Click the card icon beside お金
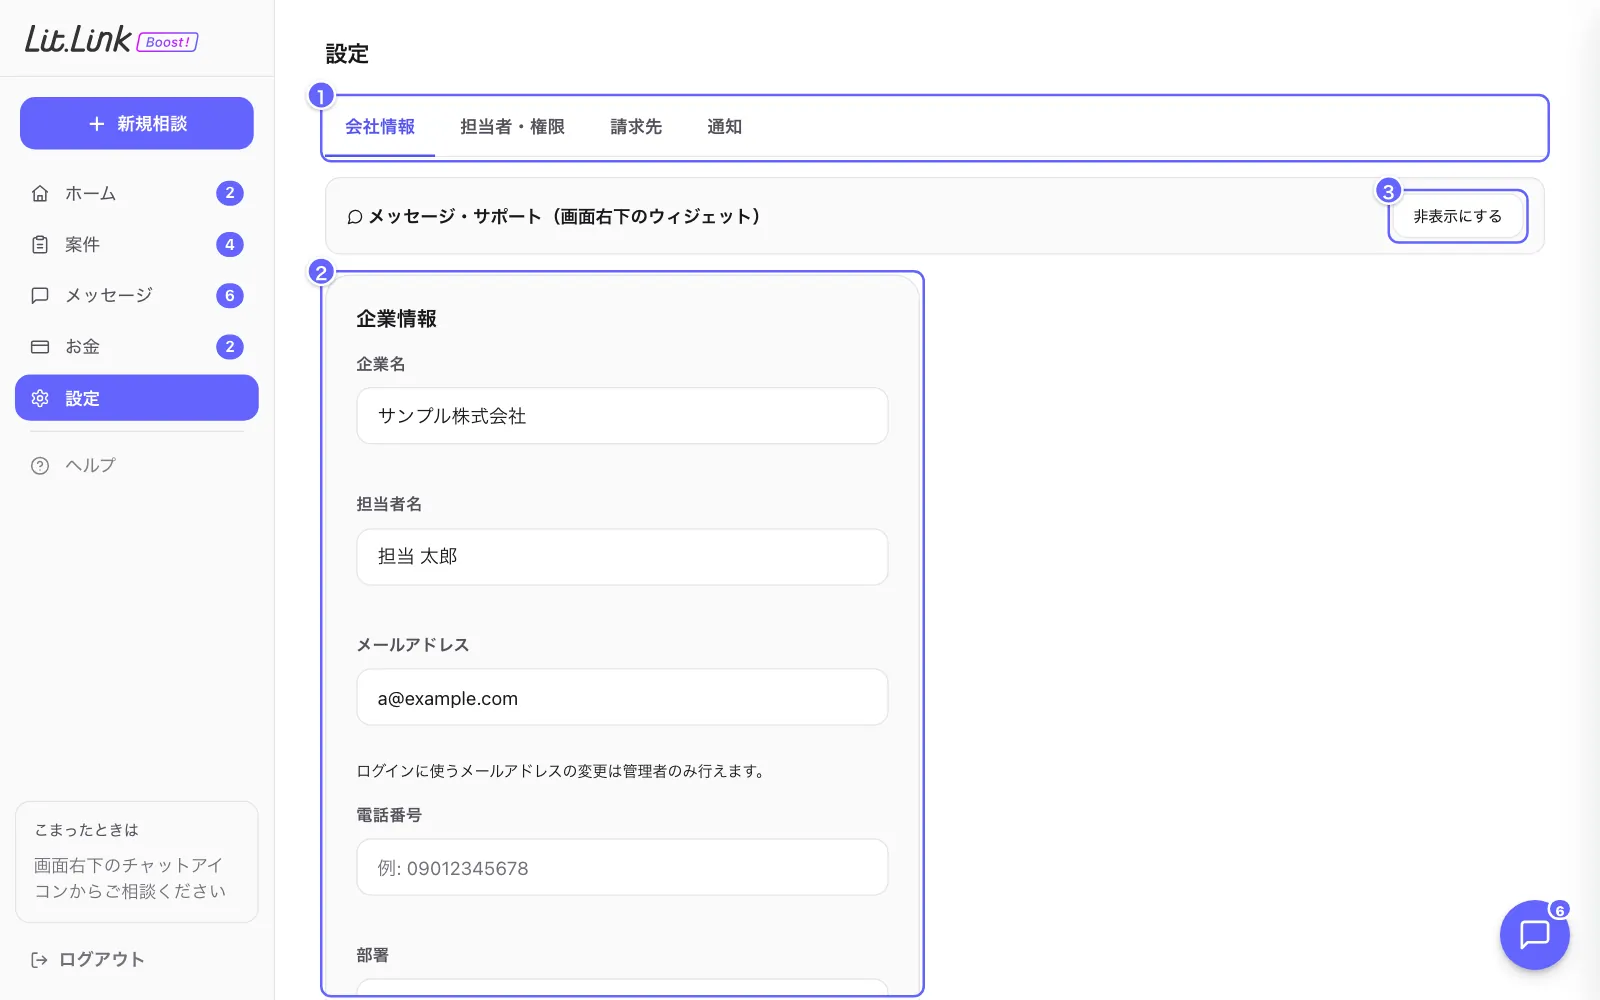 pyautogui.click(x=40, y=347)
